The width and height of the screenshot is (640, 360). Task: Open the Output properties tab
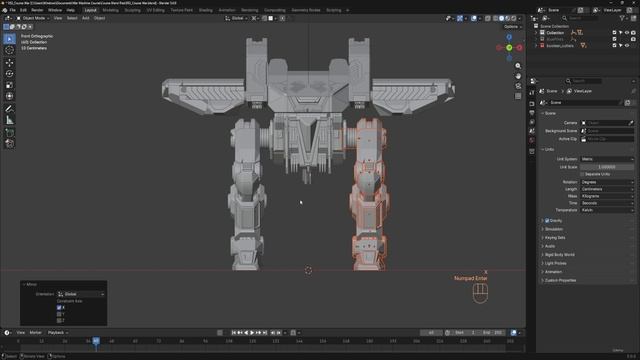click(532, 113)
